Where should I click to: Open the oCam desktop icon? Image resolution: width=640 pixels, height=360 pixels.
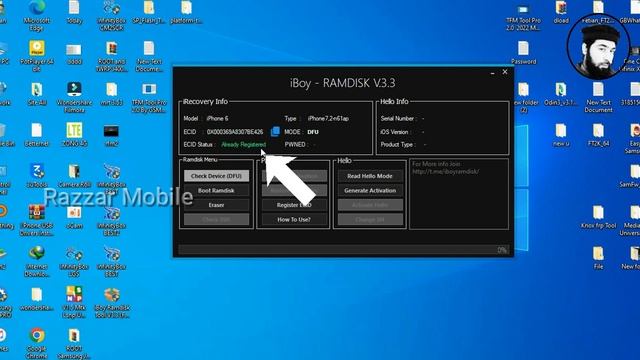74,217
